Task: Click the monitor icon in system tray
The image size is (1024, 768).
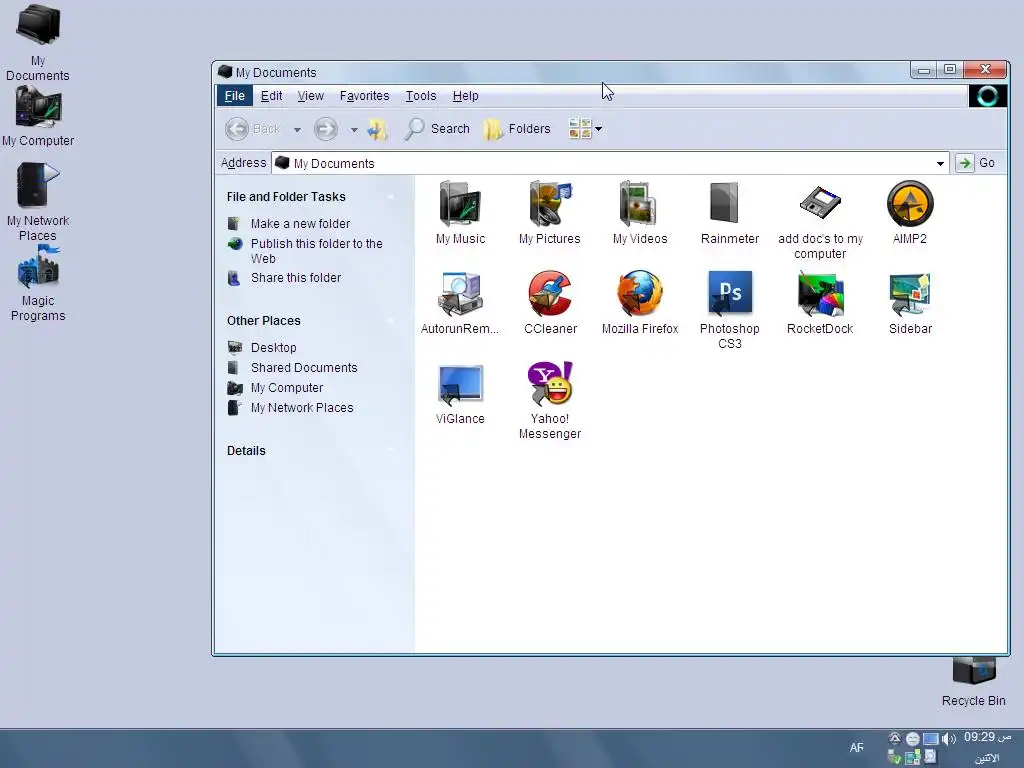Action: pos(931,739)
